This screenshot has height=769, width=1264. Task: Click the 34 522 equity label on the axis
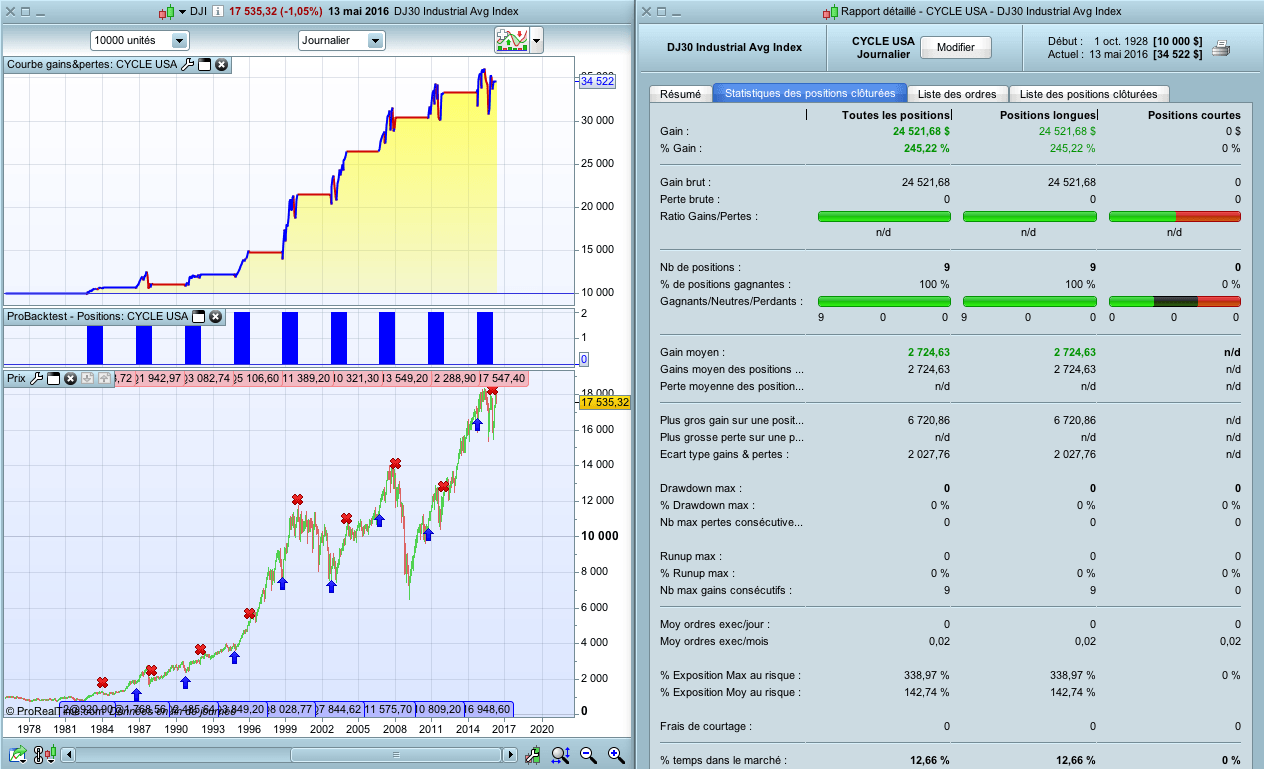(x=597, y=82)
